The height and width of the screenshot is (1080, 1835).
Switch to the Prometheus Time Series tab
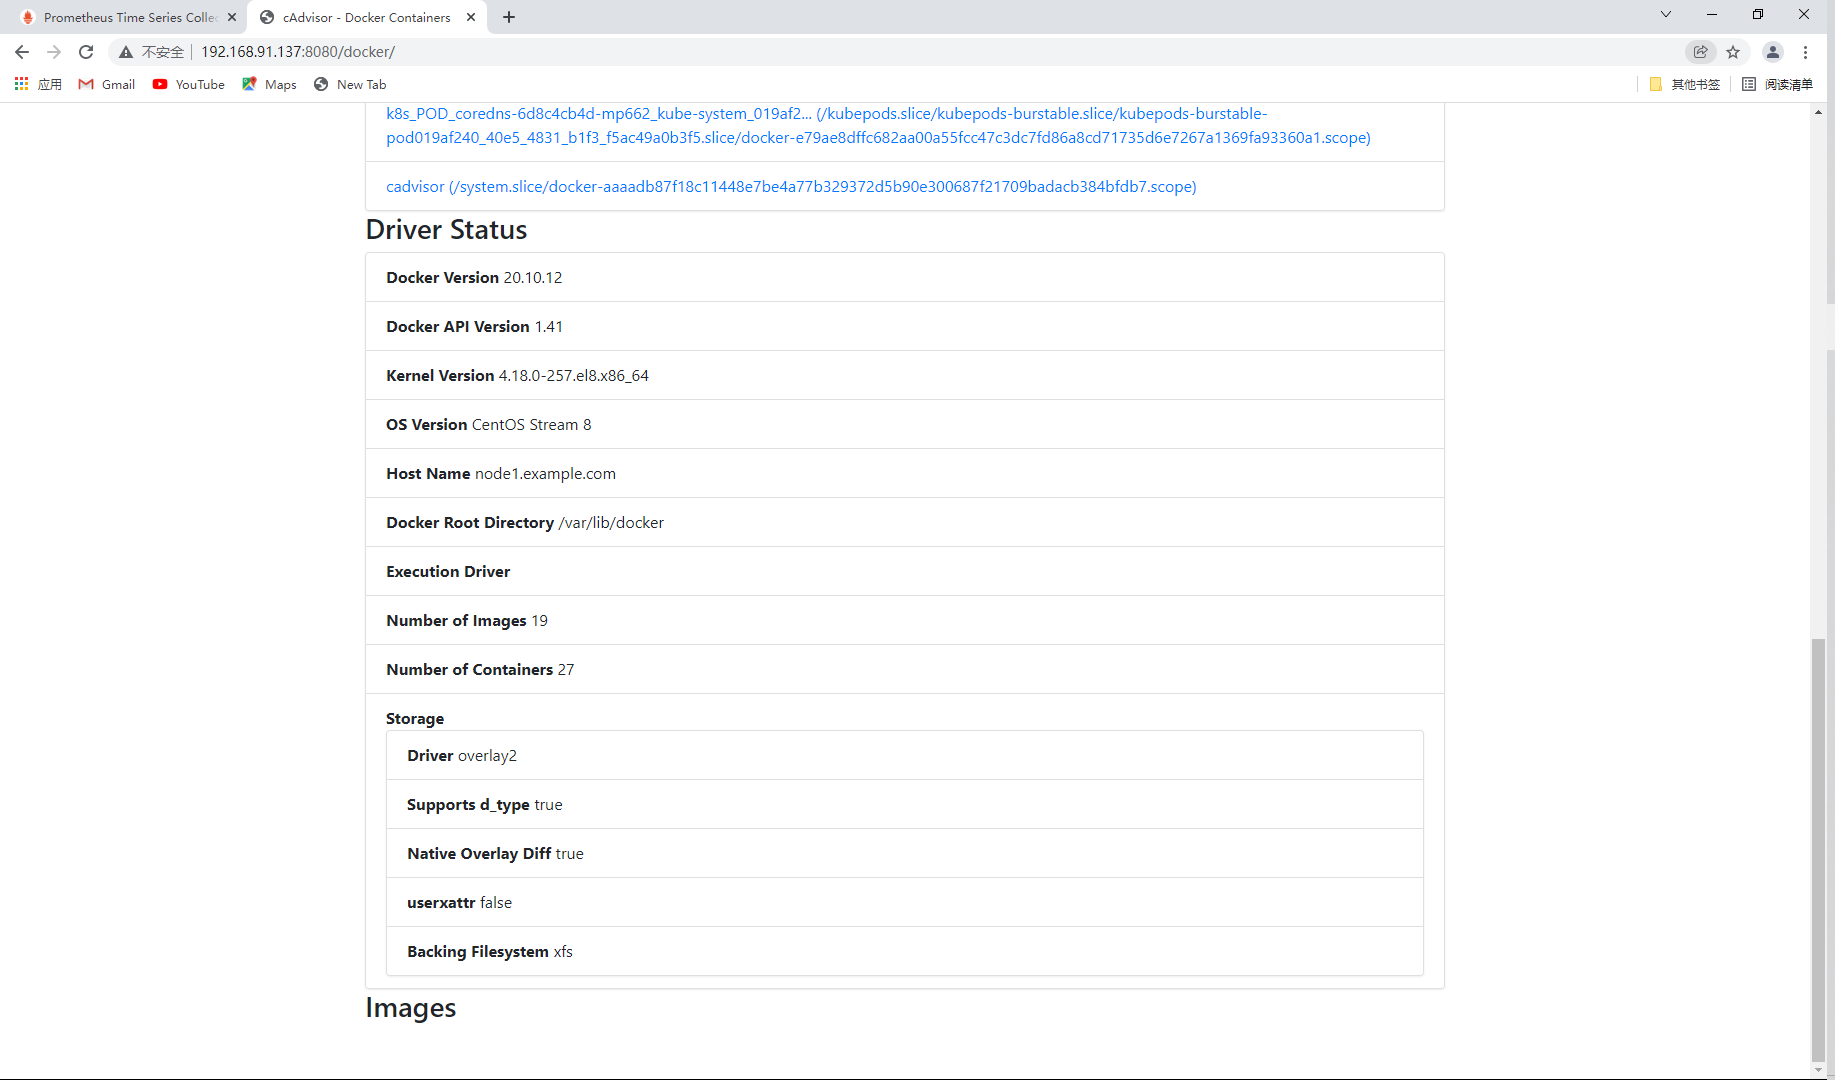point(128,17)
